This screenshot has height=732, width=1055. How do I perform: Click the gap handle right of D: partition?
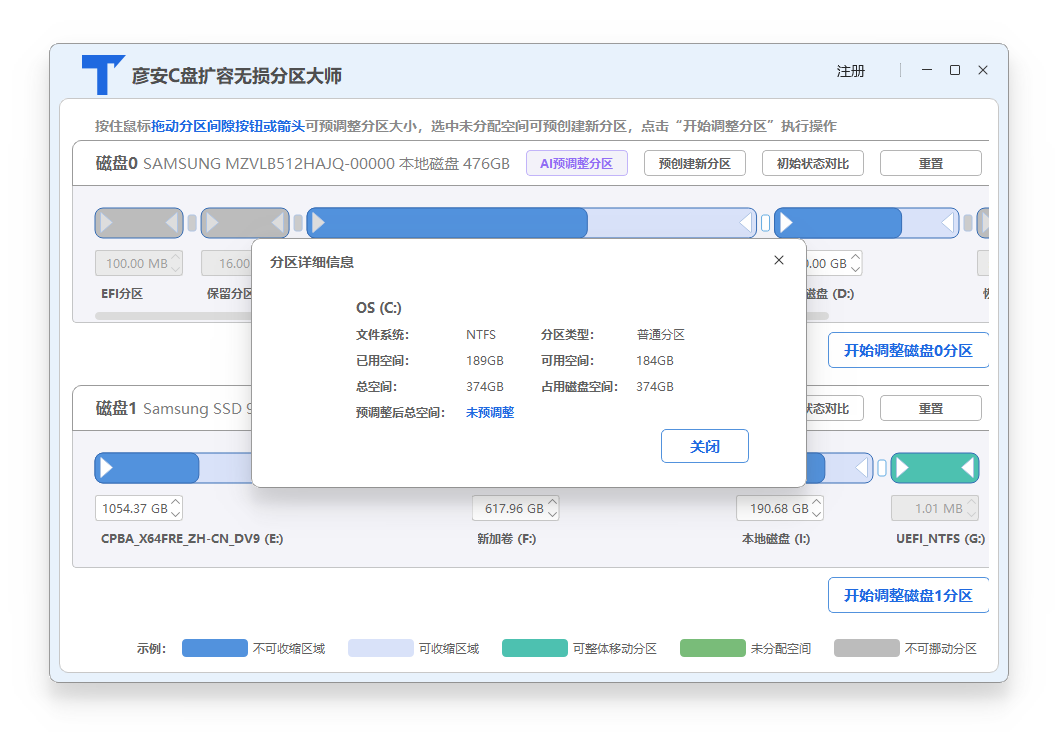click(968, 223)
